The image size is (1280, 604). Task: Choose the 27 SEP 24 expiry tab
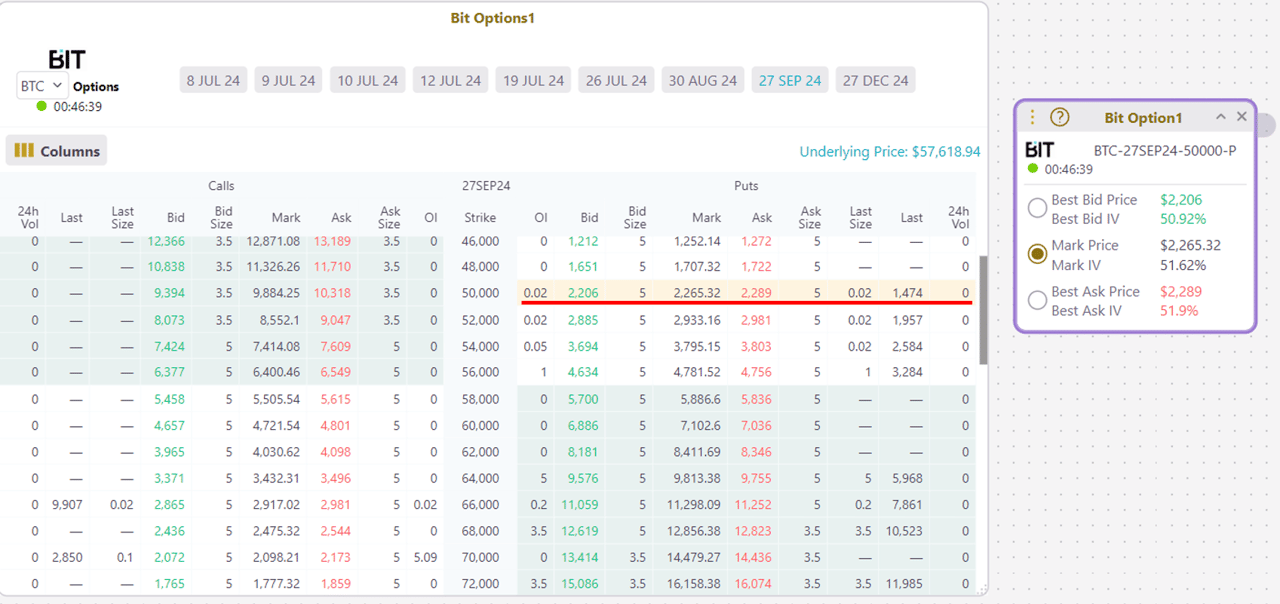coord(790,80)
